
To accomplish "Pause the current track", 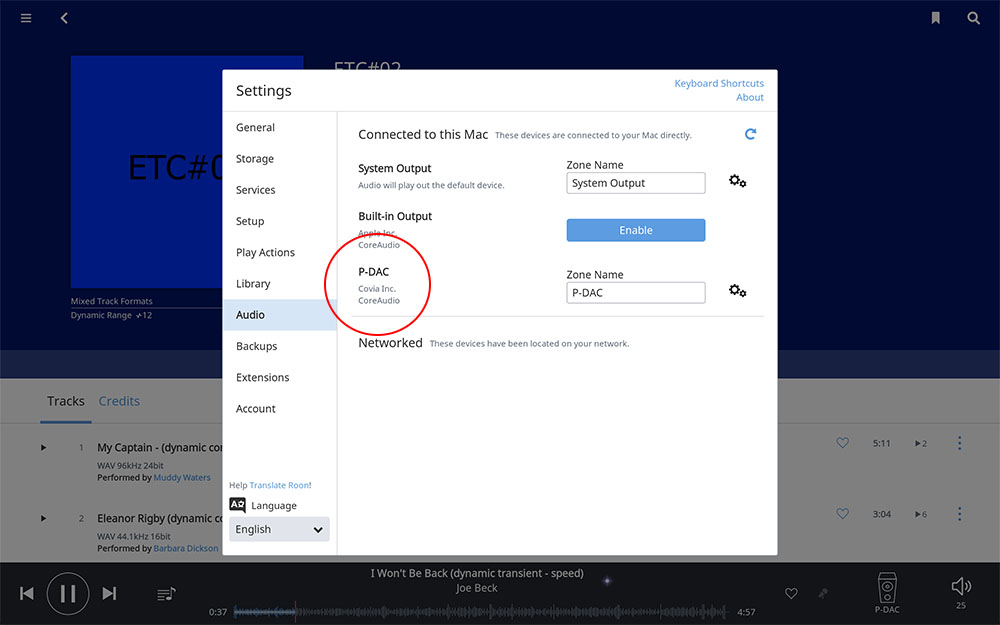I will (x=68, y=594).
